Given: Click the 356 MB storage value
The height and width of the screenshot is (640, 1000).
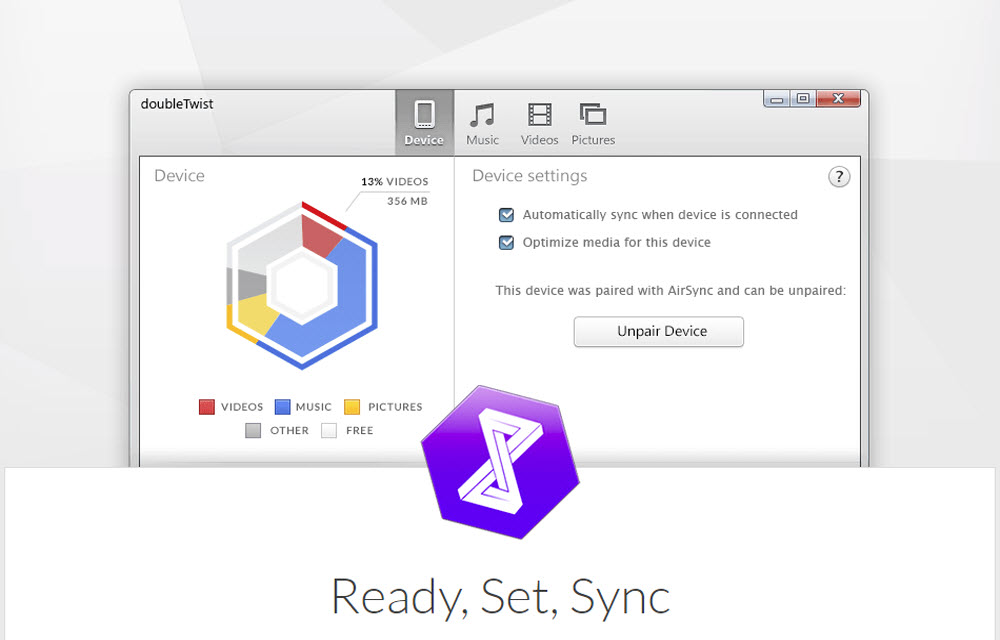Looking at the screenshot, I should (407, 201).
